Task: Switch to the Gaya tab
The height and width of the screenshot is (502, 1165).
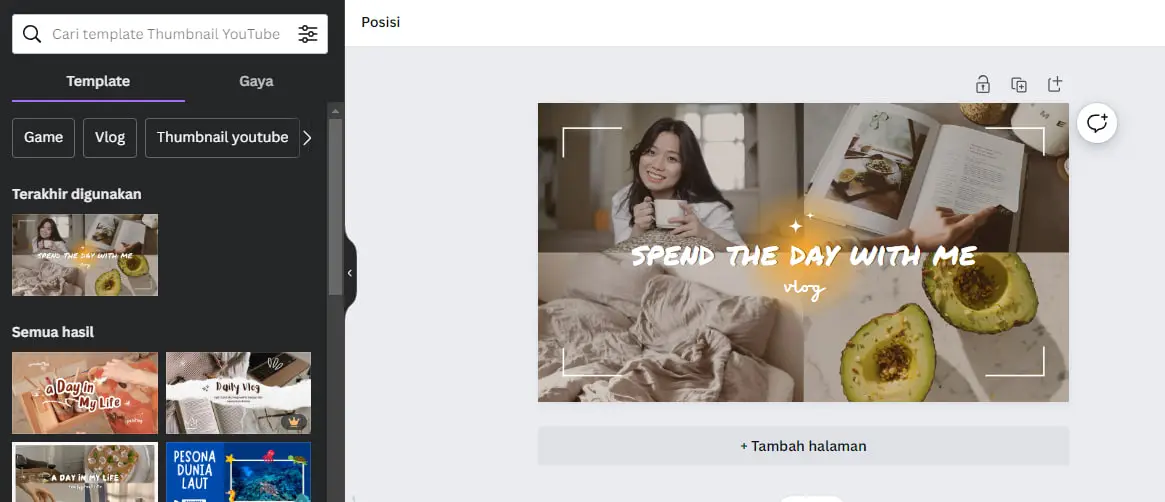Action: point(256,81)
